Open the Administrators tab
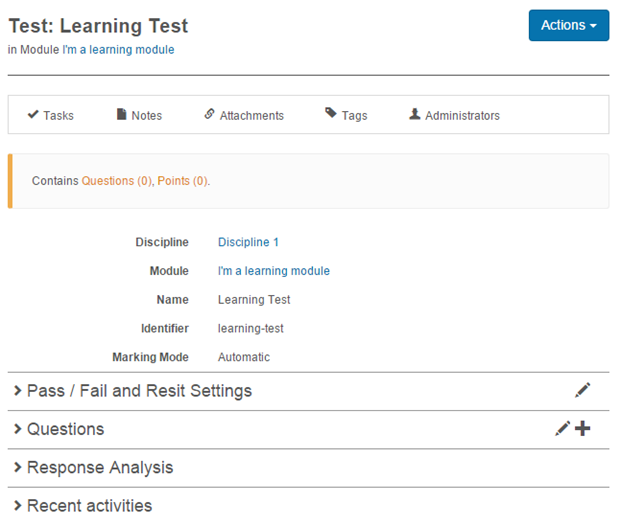Viewport: 620px width, 526px height. [462, 116]
